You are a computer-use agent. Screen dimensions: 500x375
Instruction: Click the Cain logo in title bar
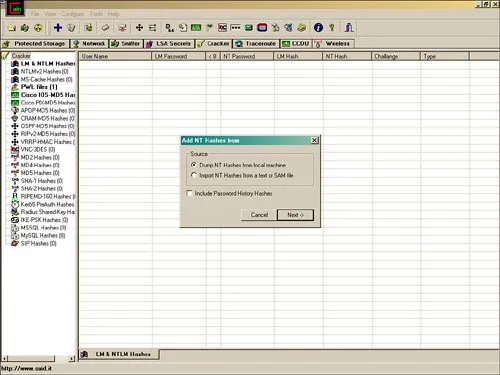point(15,8)
